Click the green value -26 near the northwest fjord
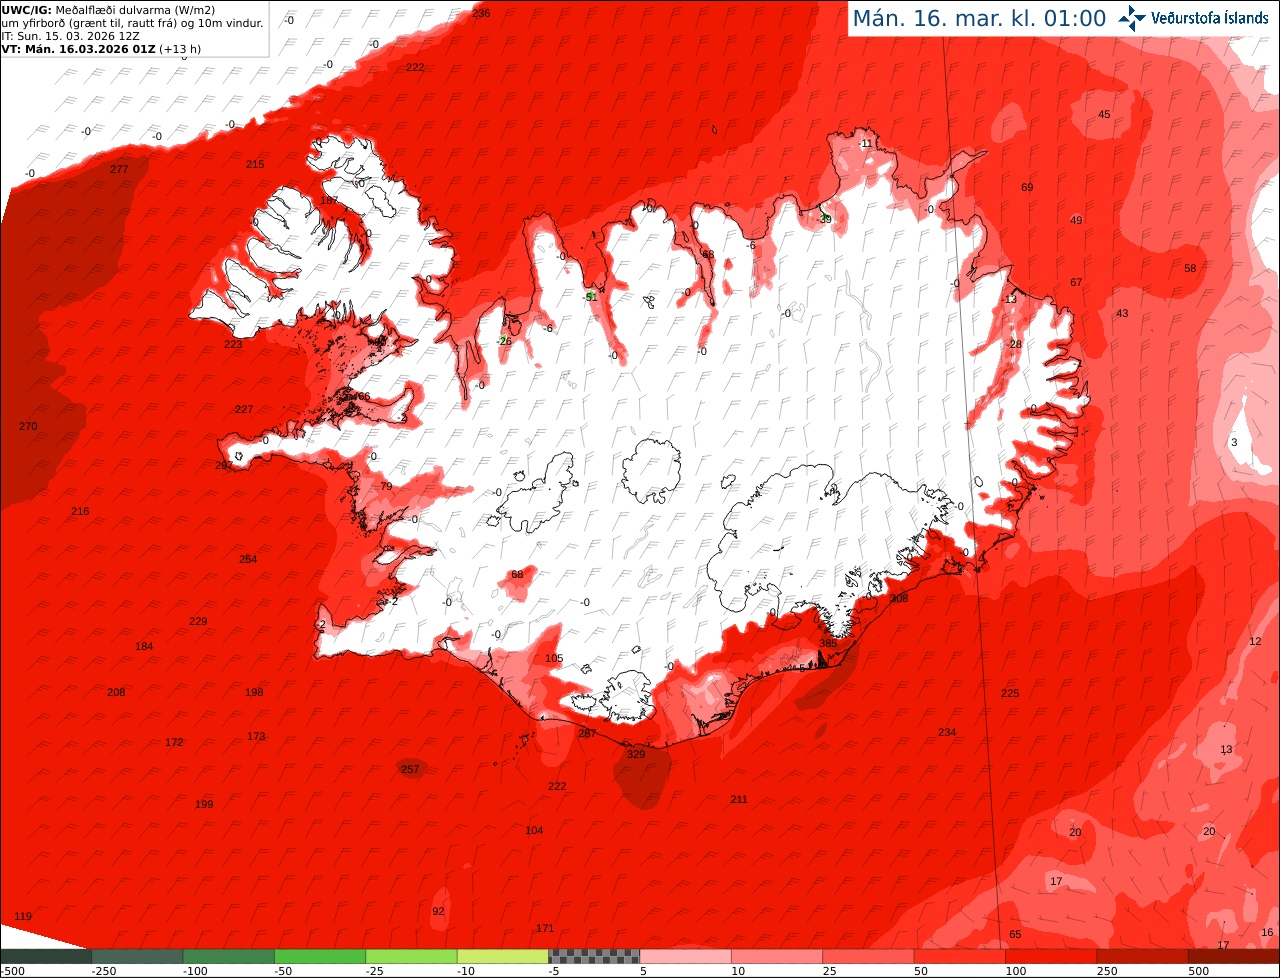1280x978 pixels. (x=504, y=341)
